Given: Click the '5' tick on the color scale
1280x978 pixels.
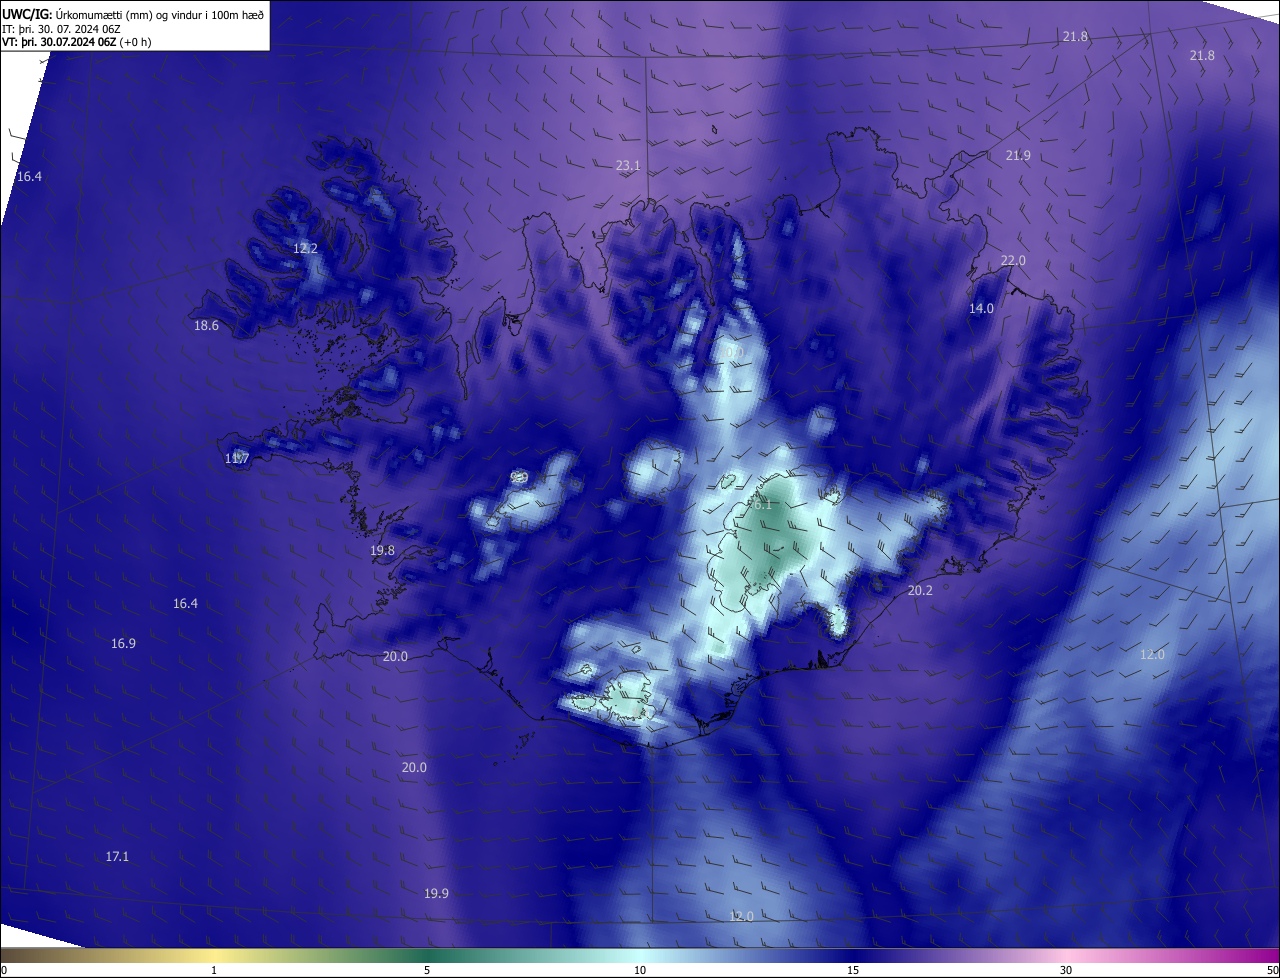Looking at the screenshot, I should click(x=427, y=970).
